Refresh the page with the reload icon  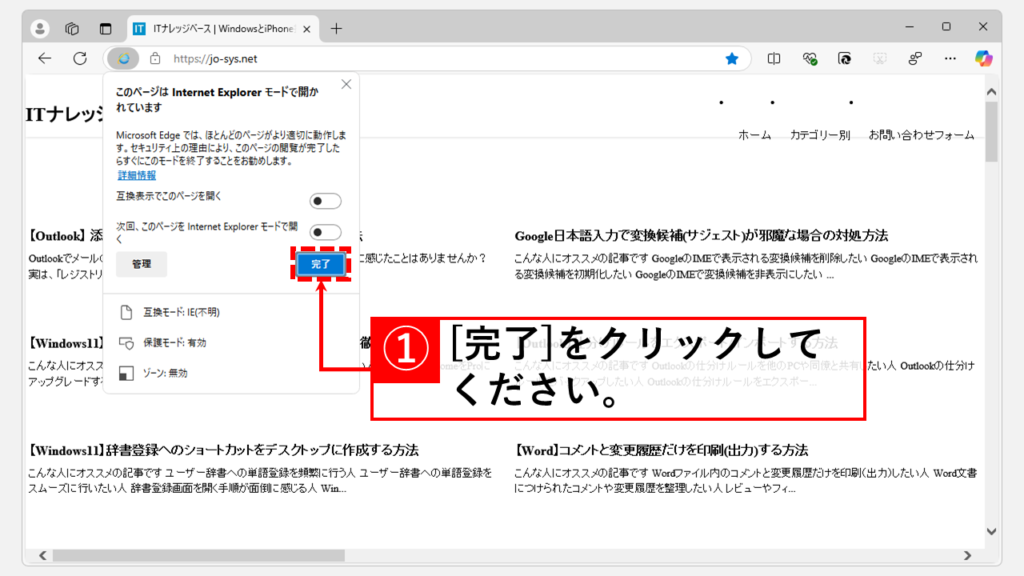tap(80, 59)
